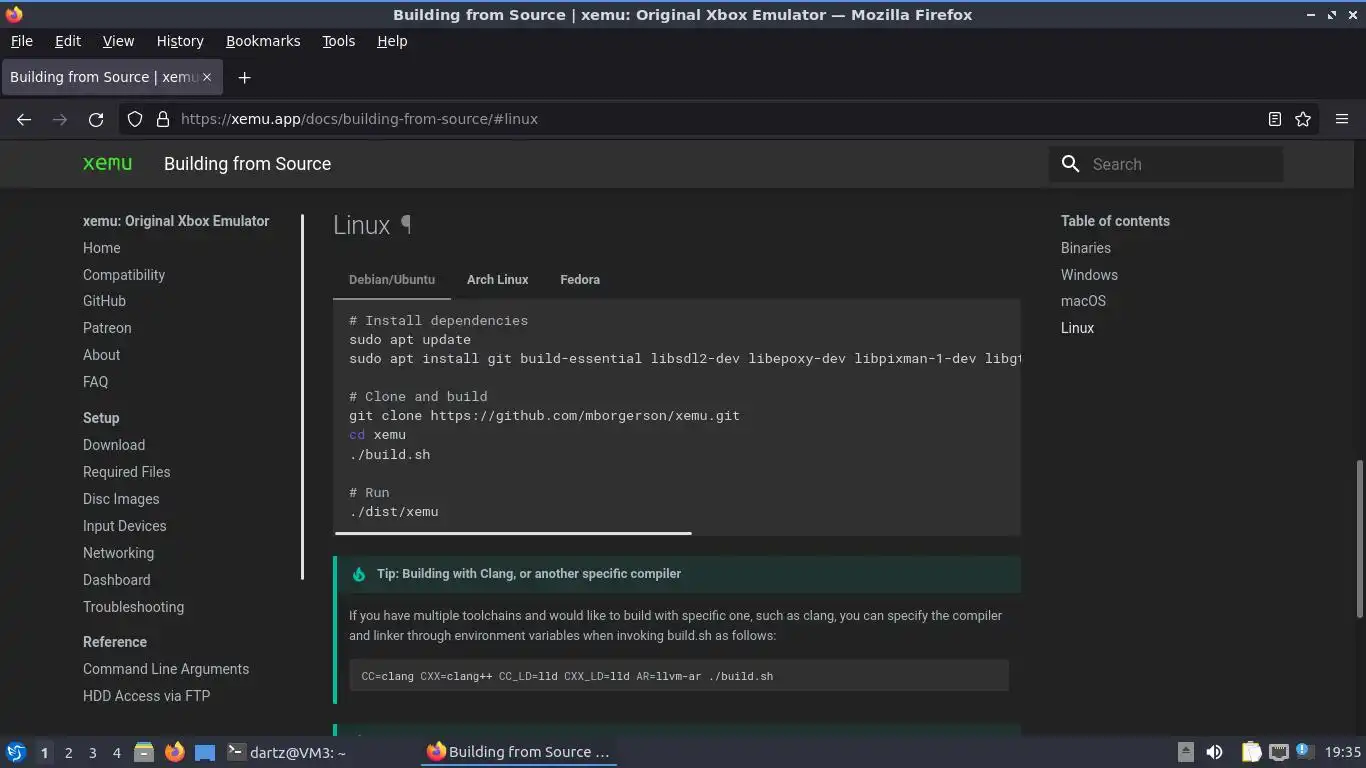Jump to macOS in table of contents
1366x768 pixels.
coord(1083,301)
